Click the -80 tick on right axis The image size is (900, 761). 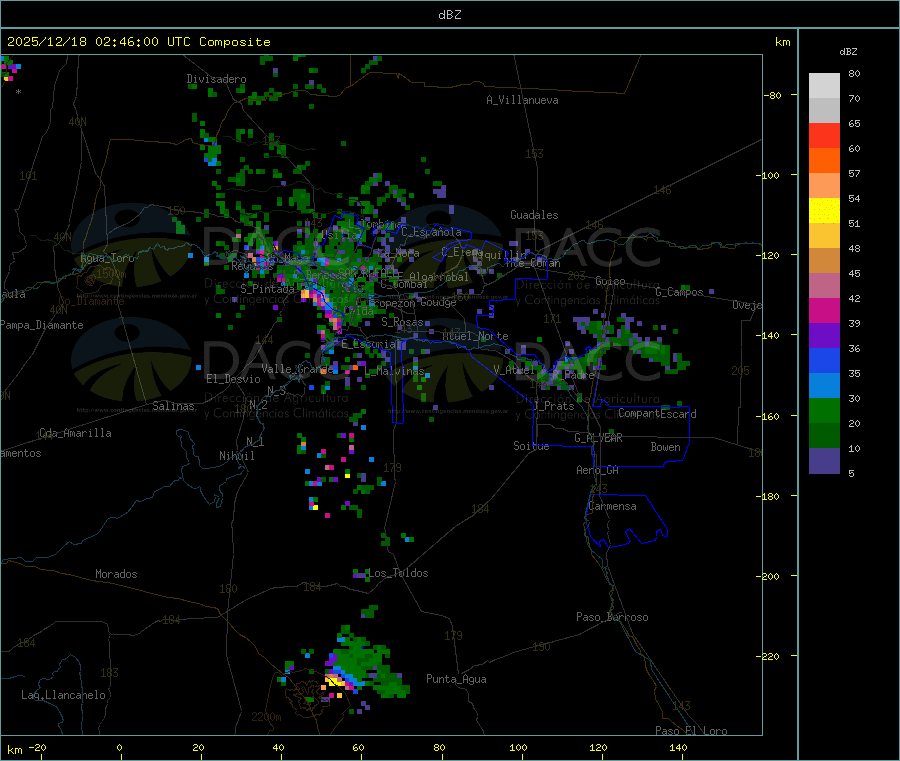(x=773, y=95)
